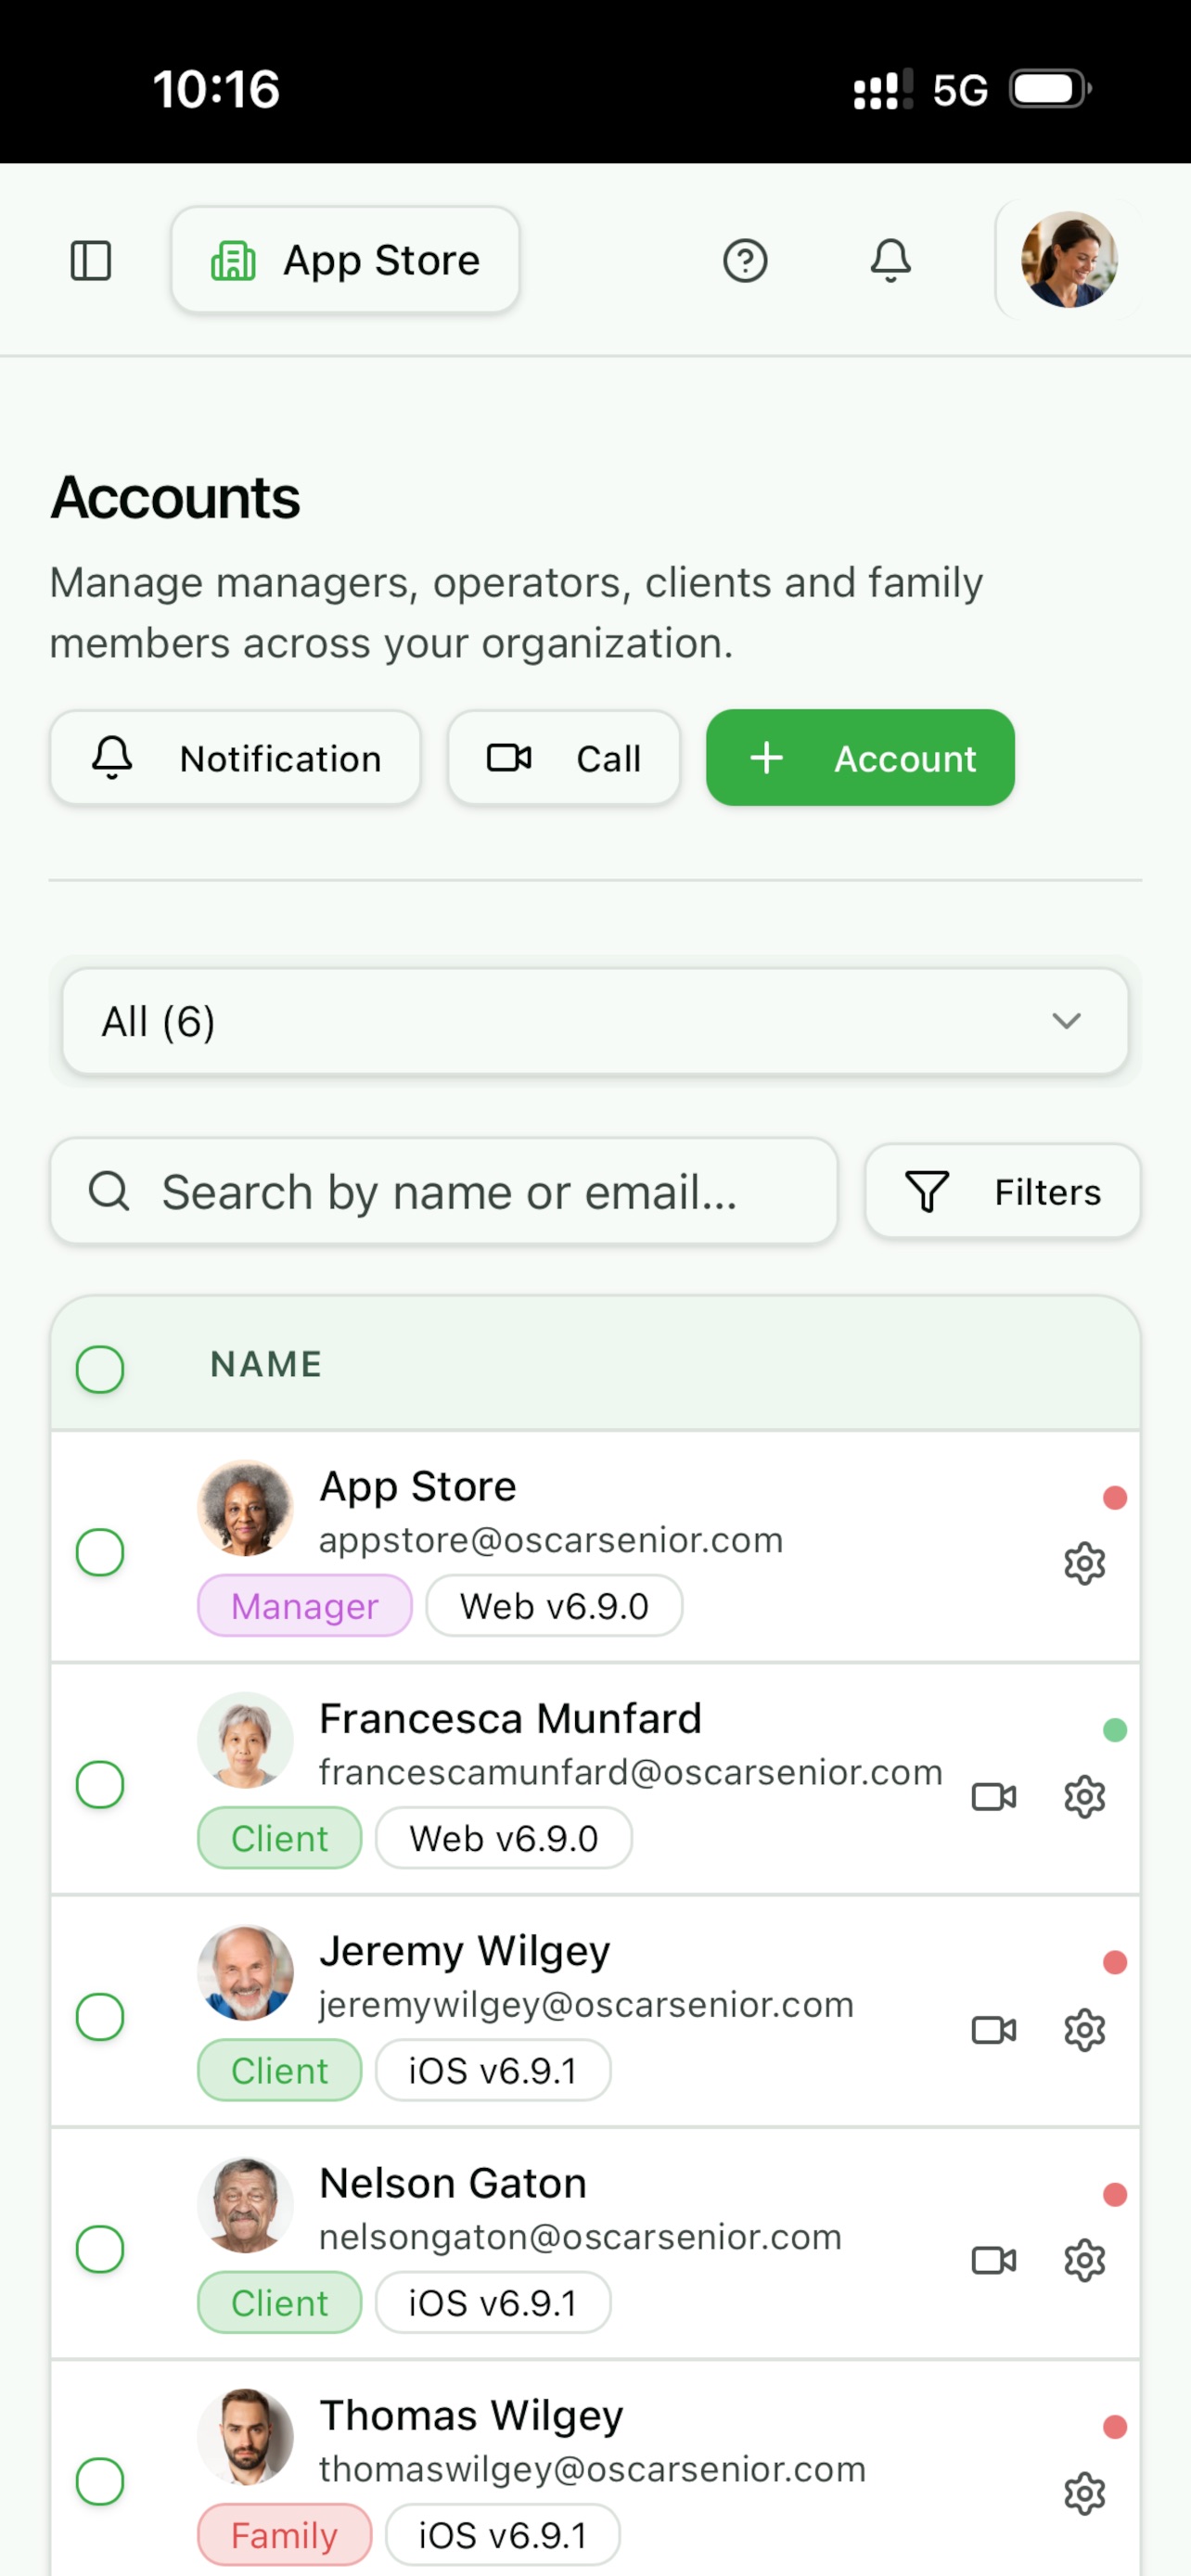Image resolution: width=1191 pixels, height=2576 pixels.
Task: Start video call with Francesca Munfard
Action: pos(994,1797)
